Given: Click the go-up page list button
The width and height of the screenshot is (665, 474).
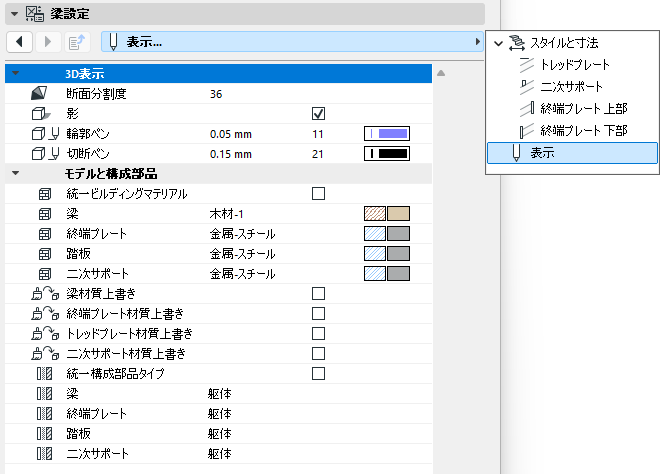Looking at the screenshot, I should pyautogui.click(x=77, y=42).
